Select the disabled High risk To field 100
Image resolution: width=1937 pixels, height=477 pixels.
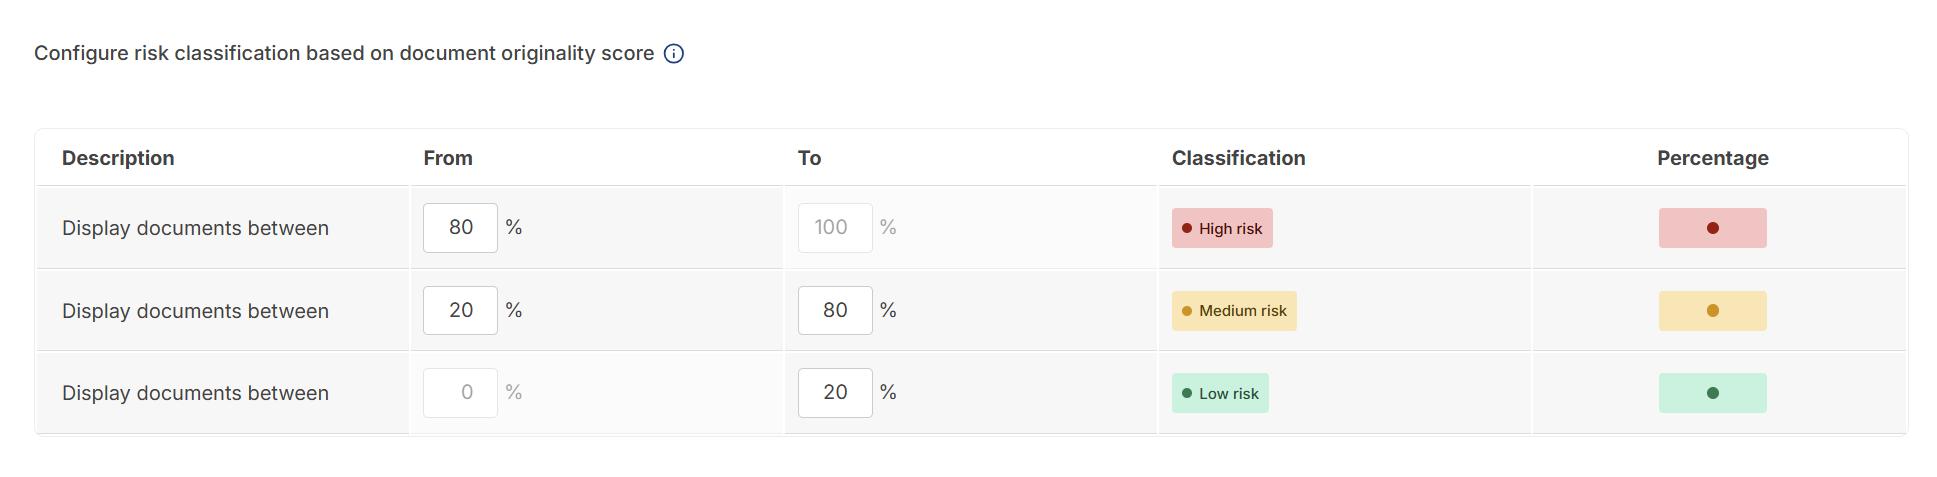pos(835,228)
